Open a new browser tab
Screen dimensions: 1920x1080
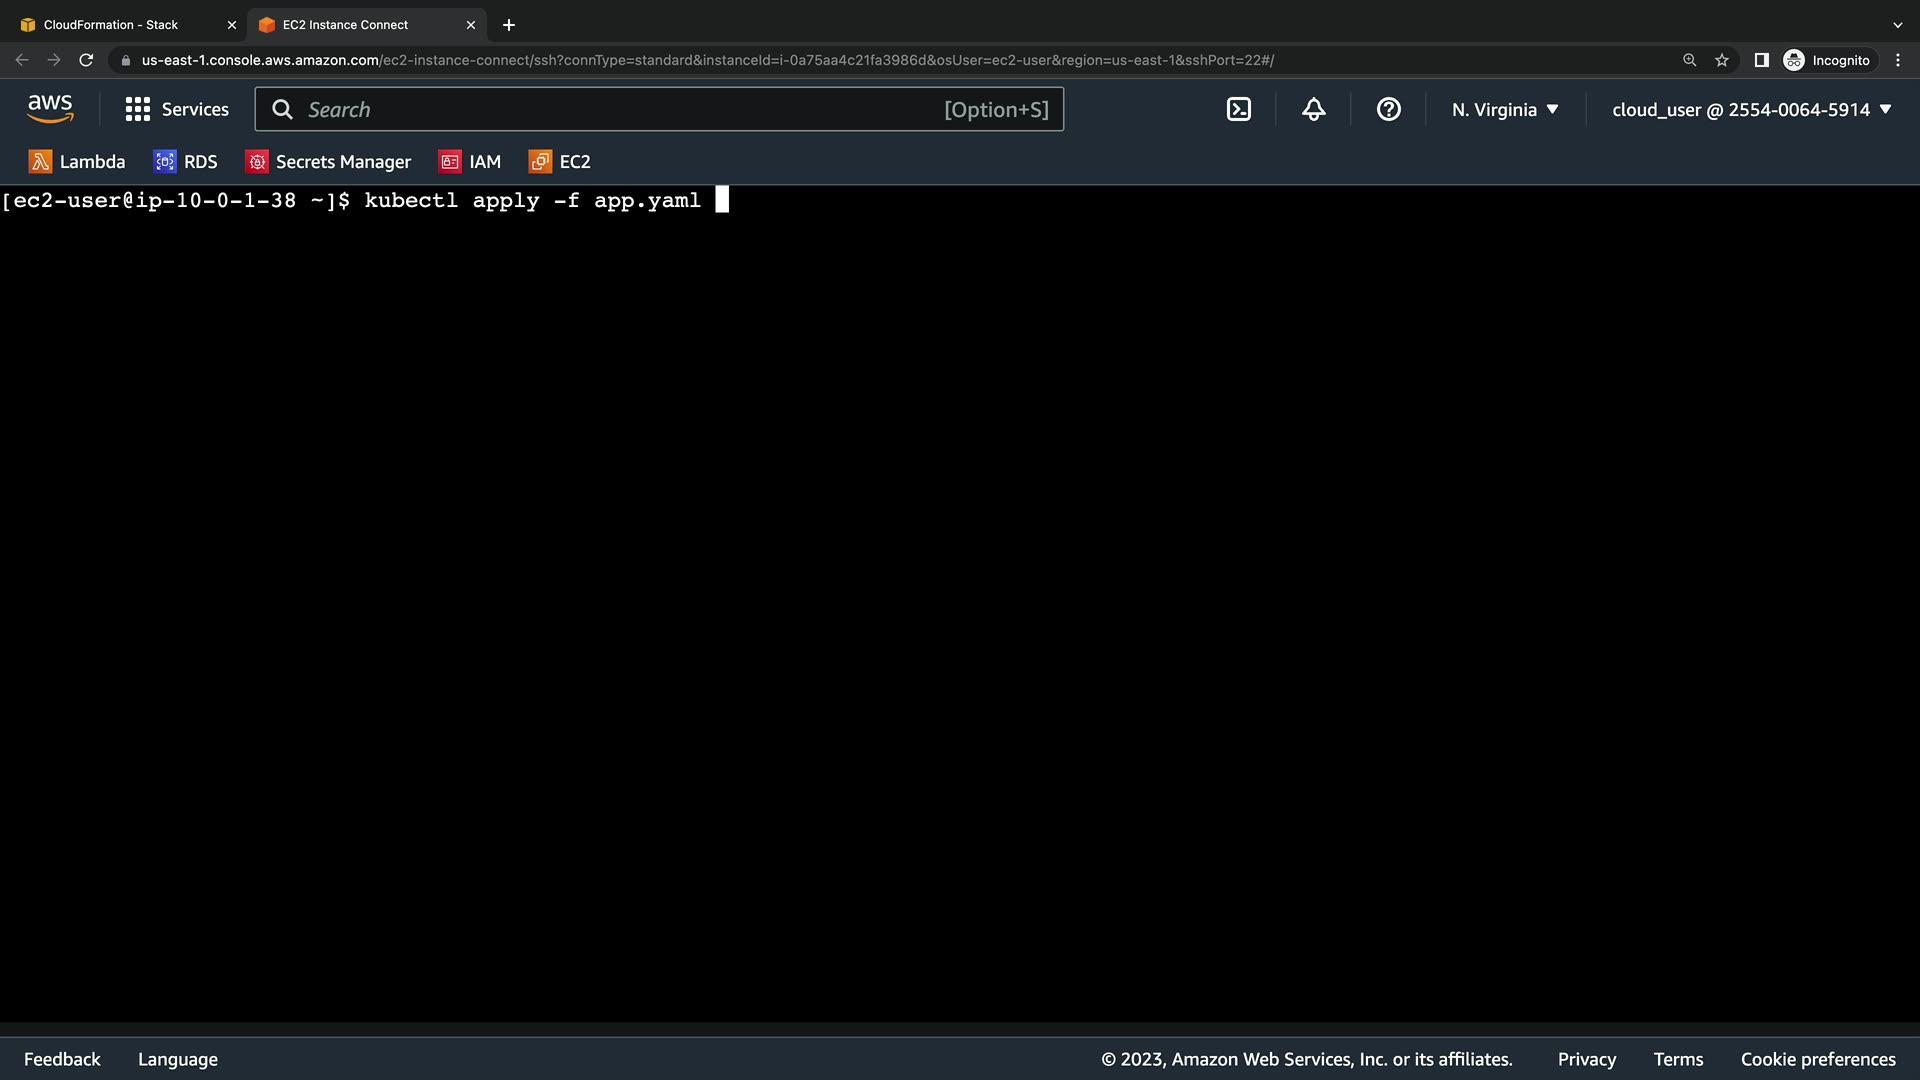coord(509,25)
